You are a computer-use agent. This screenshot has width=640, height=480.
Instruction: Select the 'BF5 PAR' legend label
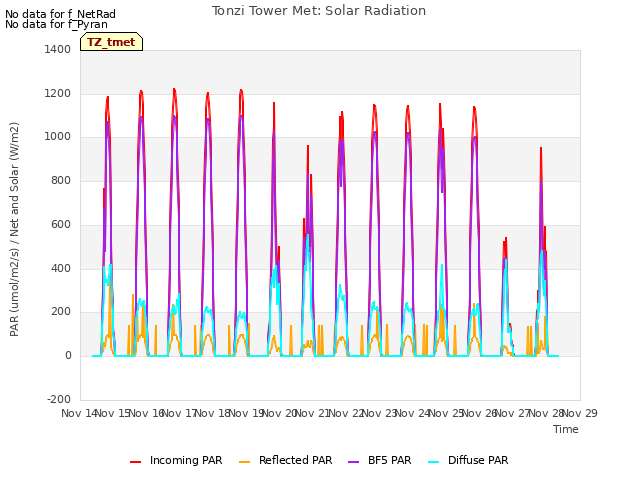pos(390,460)
